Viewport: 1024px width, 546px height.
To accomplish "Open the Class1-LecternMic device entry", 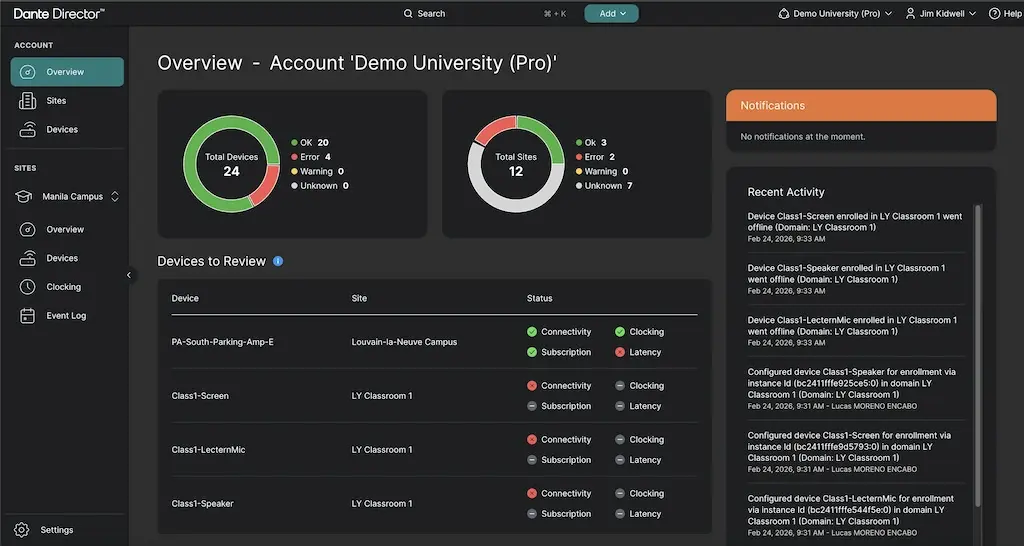I will pos(208,450).
